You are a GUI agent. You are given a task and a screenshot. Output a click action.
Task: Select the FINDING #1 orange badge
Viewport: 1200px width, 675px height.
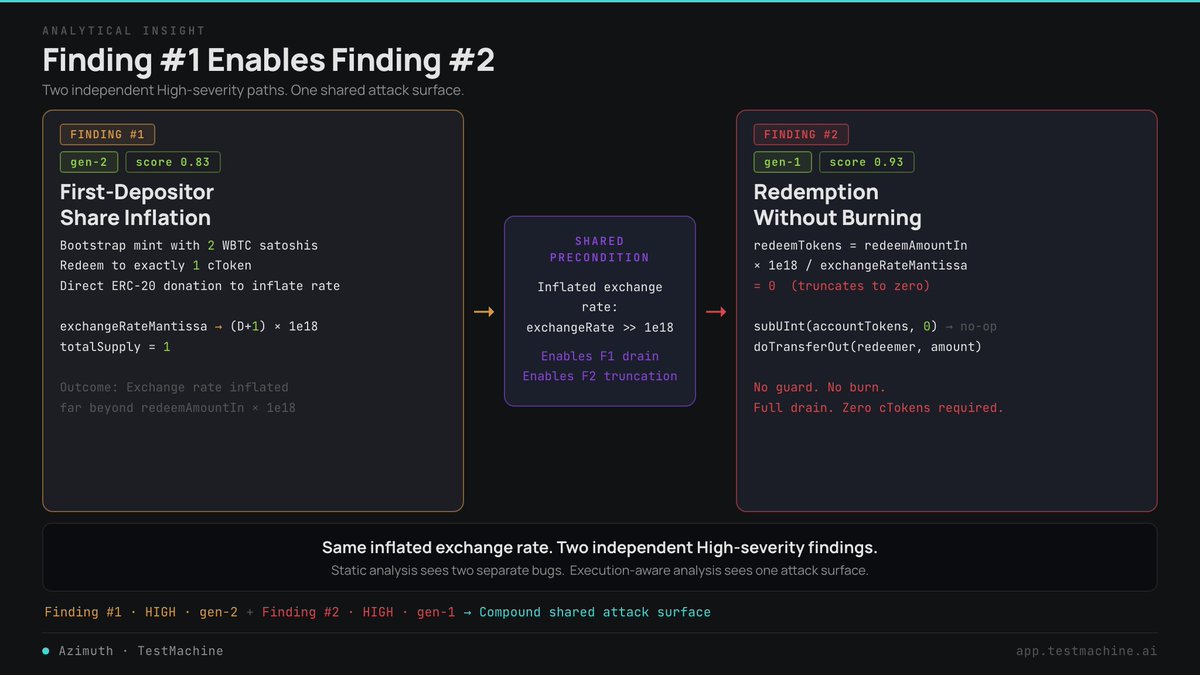click(x=107, y=134)
